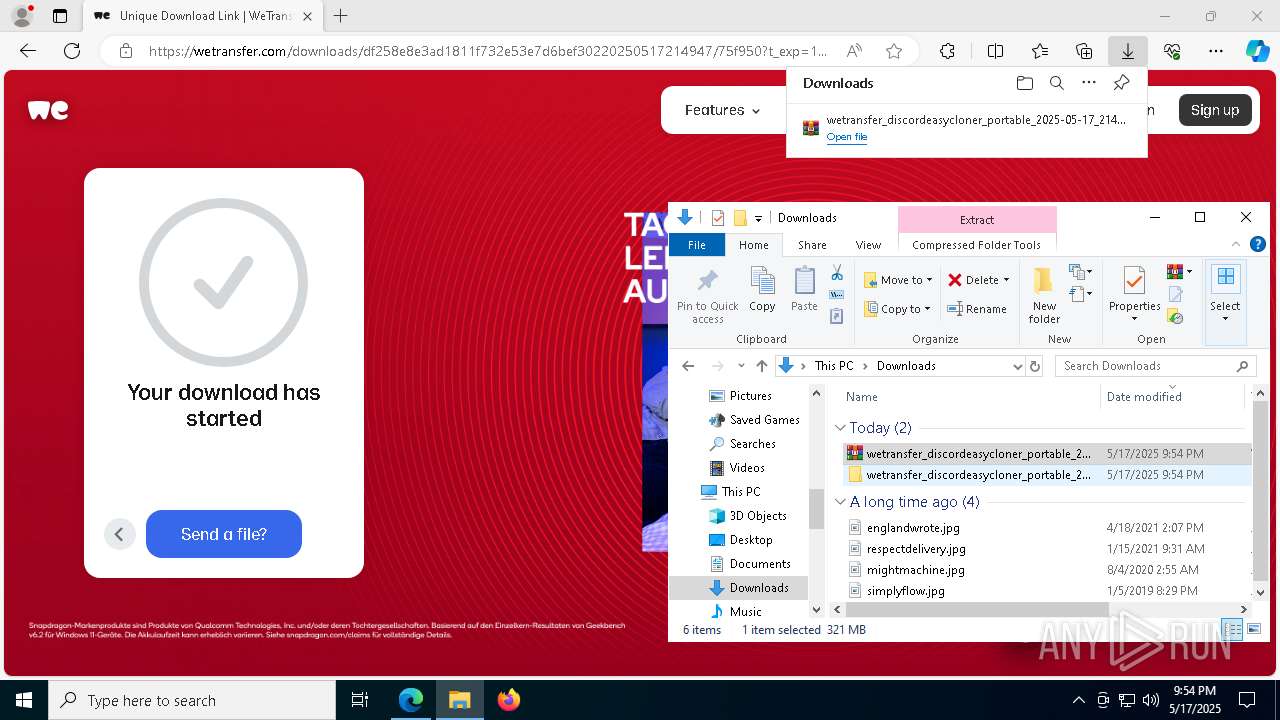Click the Edit icon in Open group
The width and height of the screenshot is (1280, 720).
pyautogui.click(x=1176, y=294)
